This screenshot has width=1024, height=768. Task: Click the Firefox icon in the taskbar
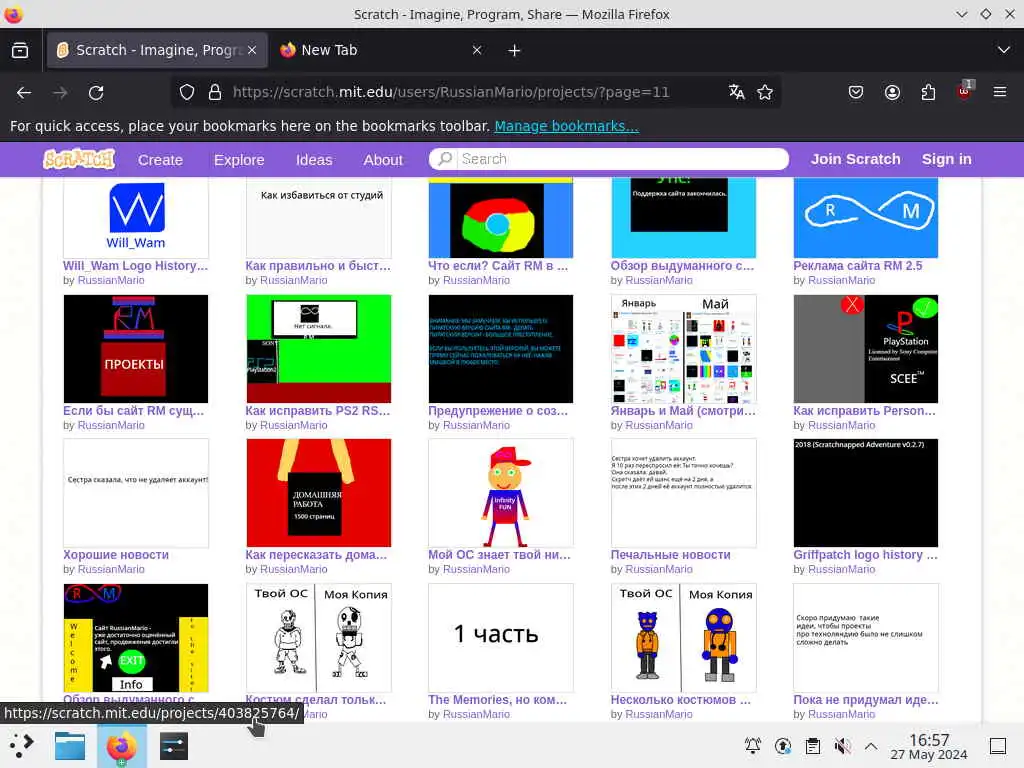(121, 746)
